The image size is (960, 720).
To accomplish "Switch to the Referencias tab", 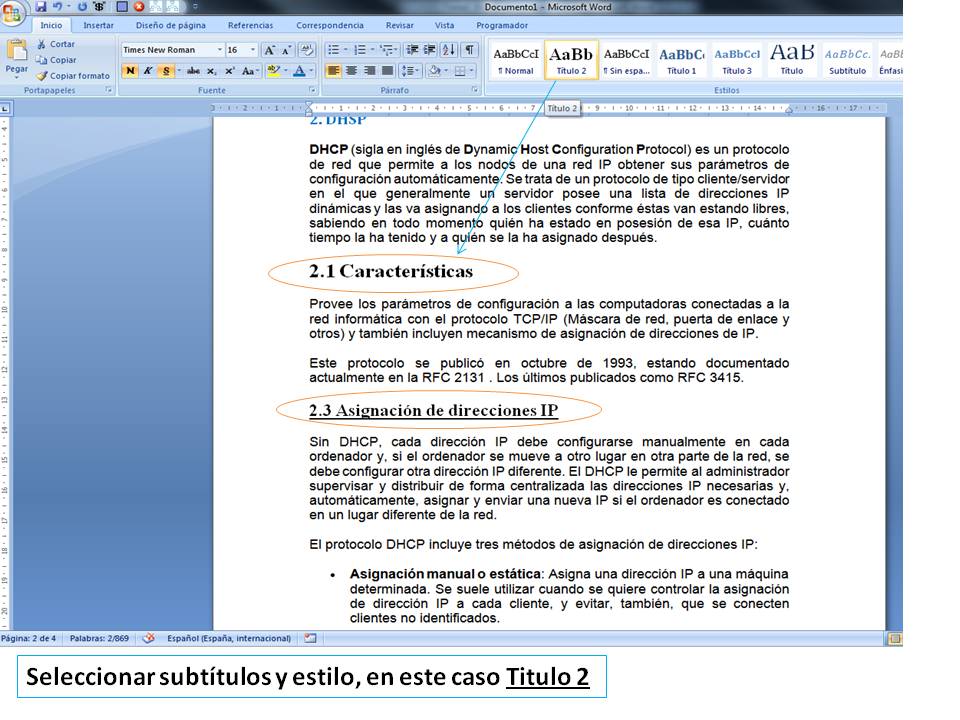I will click(x=250, y=25).
